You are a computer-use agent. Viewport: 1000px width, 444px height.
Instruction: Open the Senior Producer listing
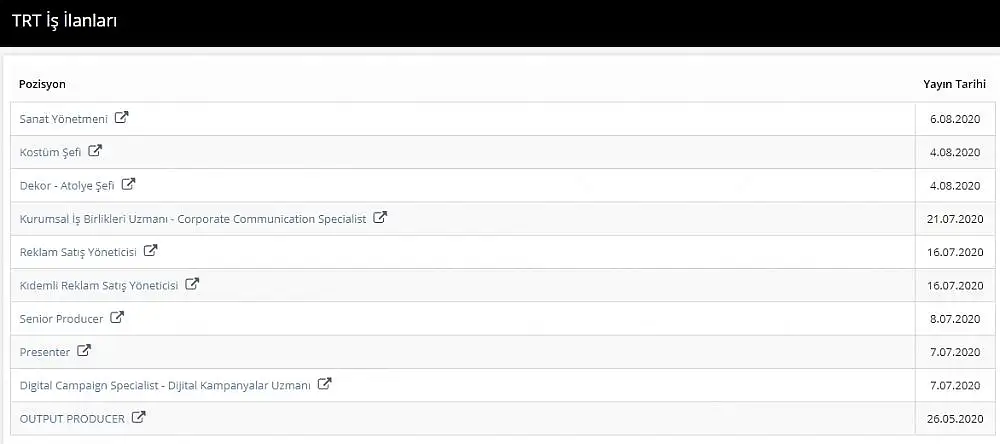61,318
